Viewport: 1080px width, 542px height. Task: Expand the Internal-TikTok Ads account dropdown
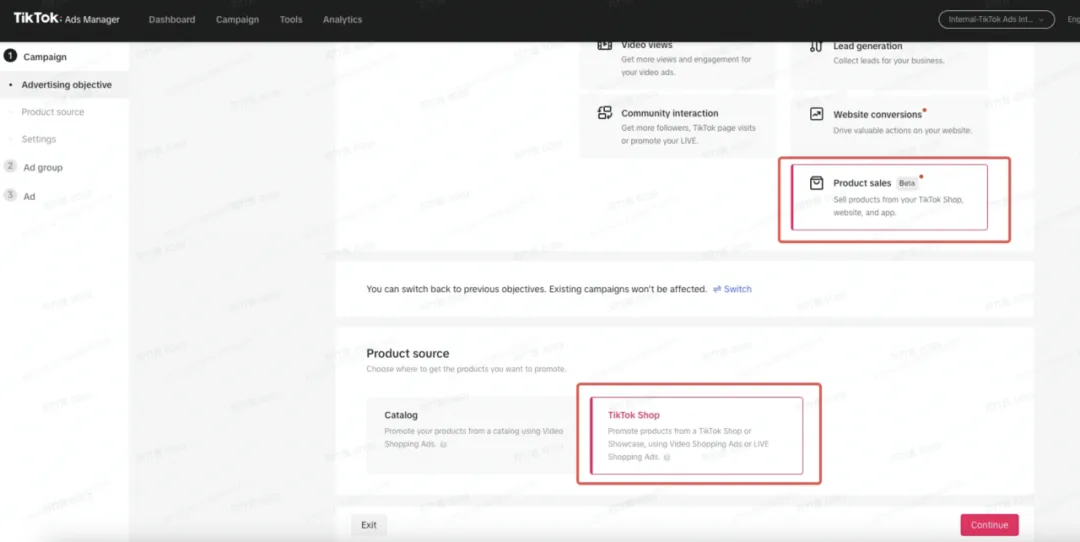996,19
